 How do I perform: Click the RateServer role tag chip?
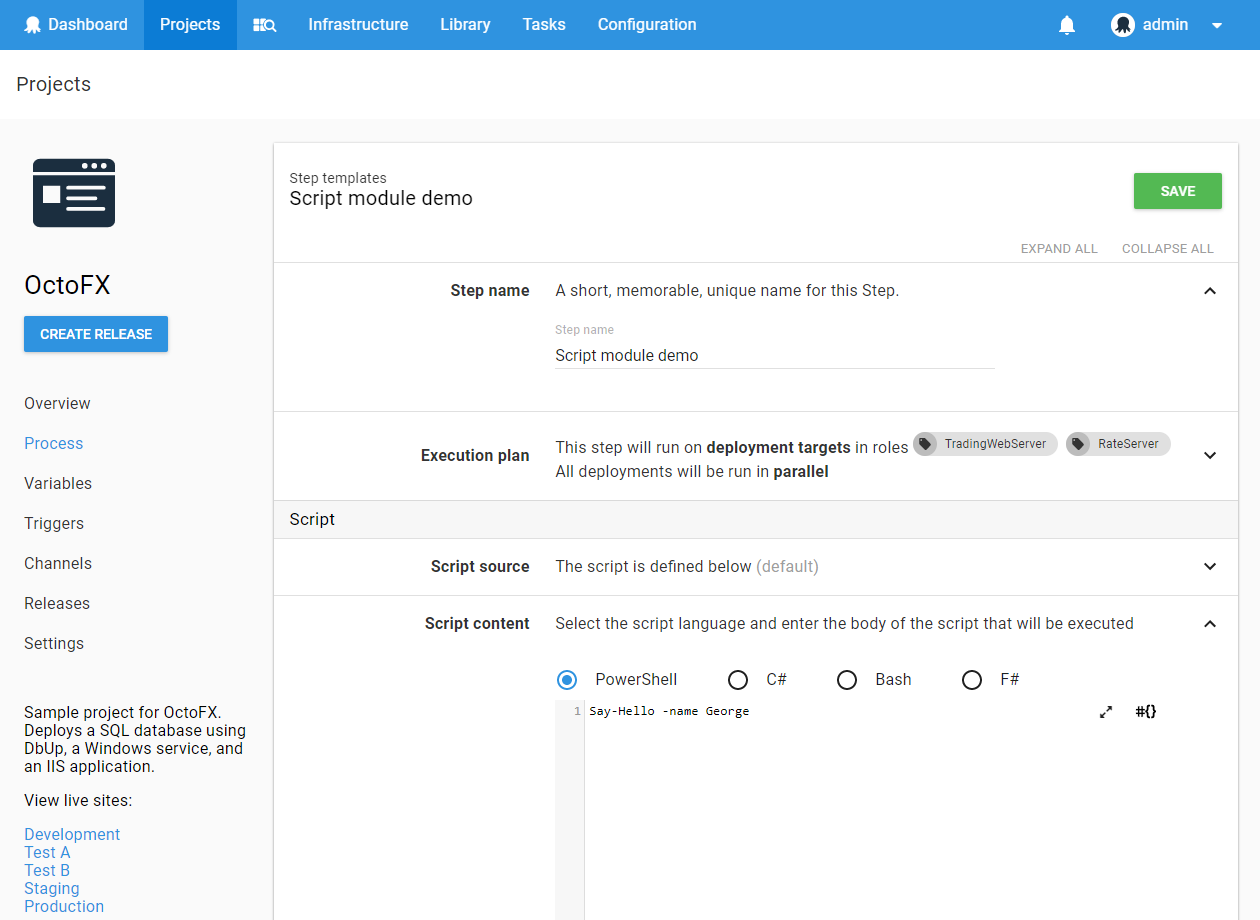[1118, 444]
